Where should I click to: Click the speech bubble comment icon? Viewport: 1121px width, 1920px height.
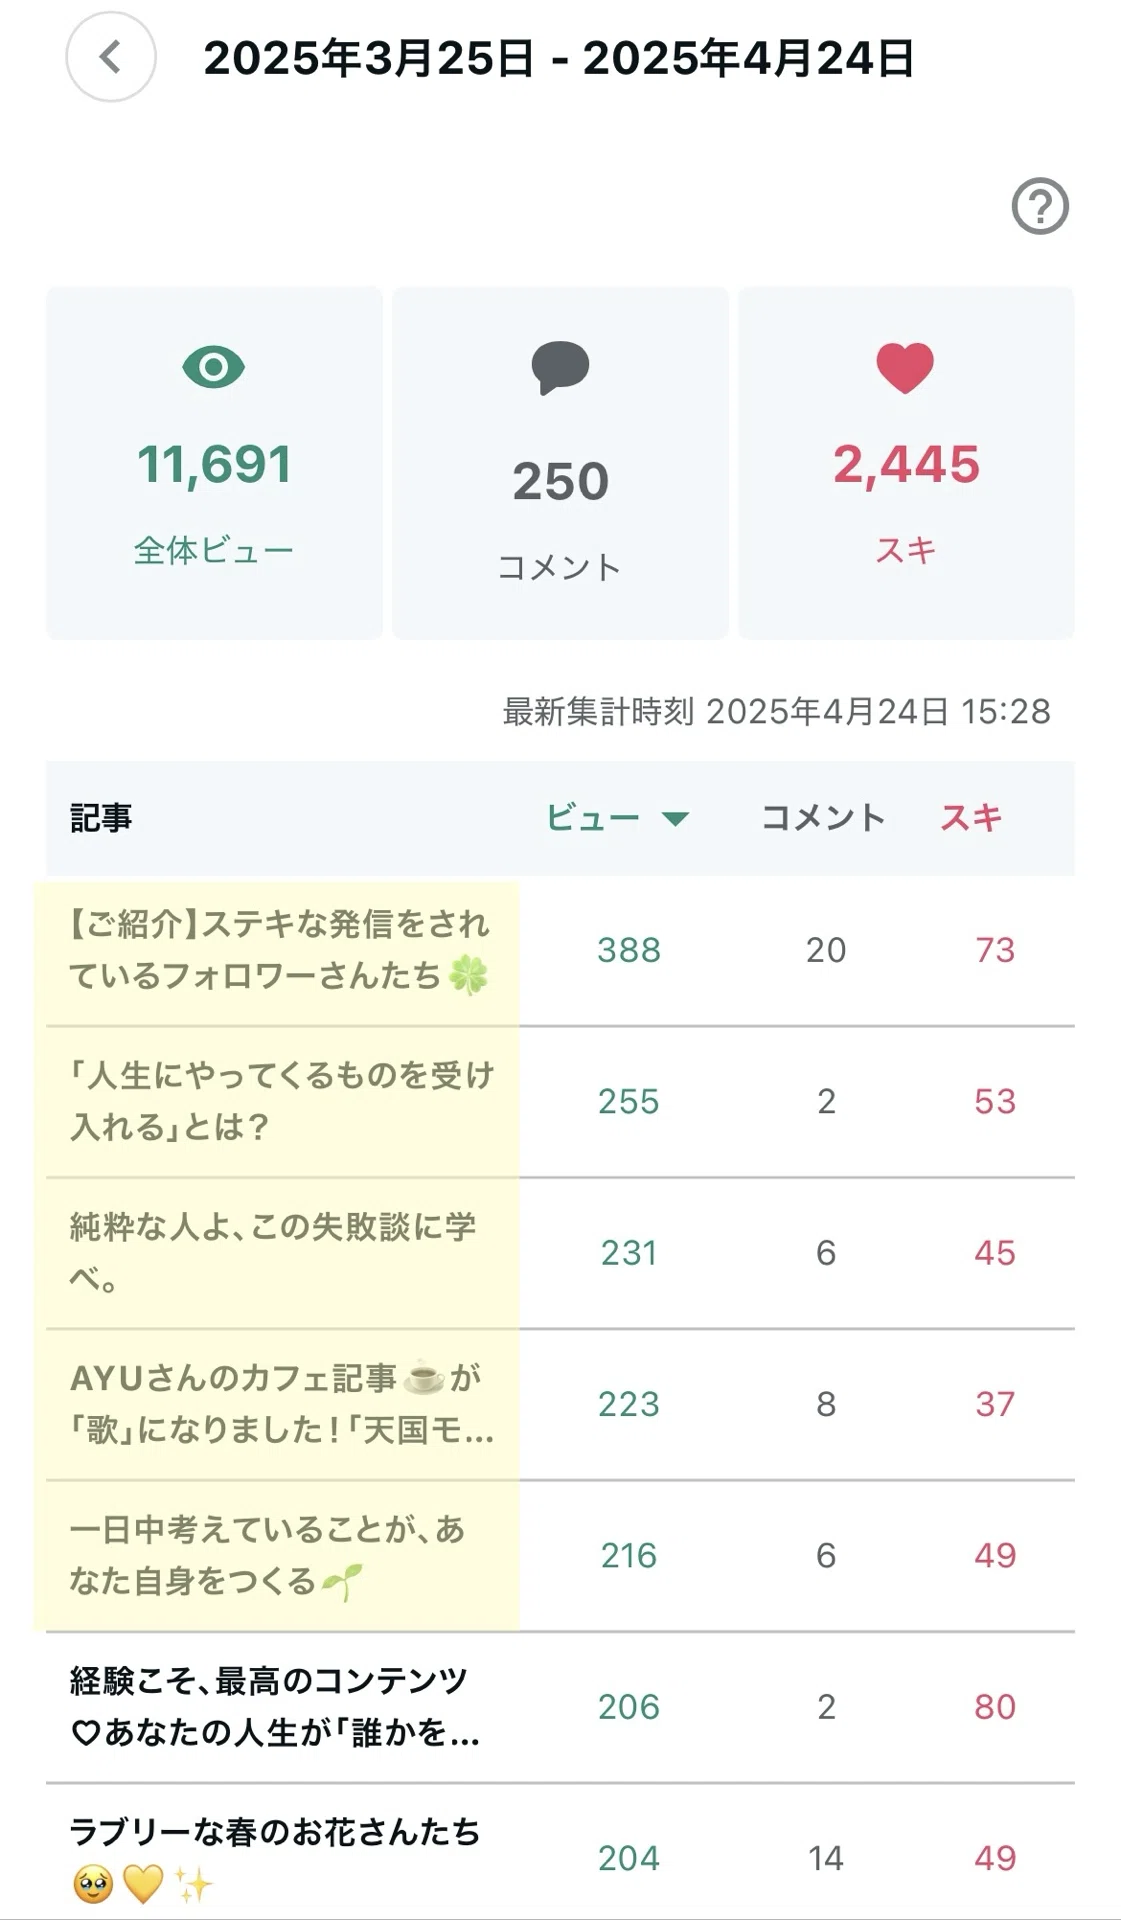[x=560, y=368]
